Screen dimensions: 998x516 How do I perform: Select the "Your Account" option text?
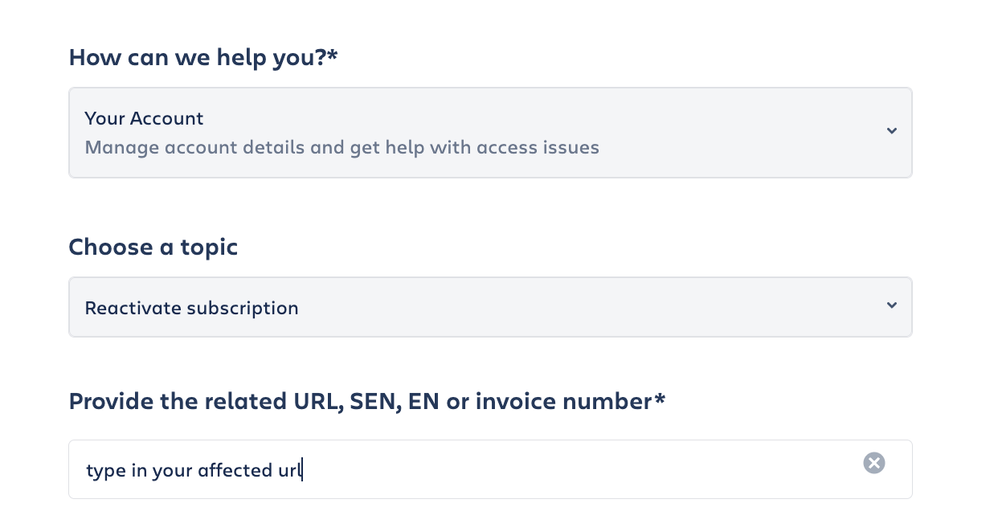point(144,118)
